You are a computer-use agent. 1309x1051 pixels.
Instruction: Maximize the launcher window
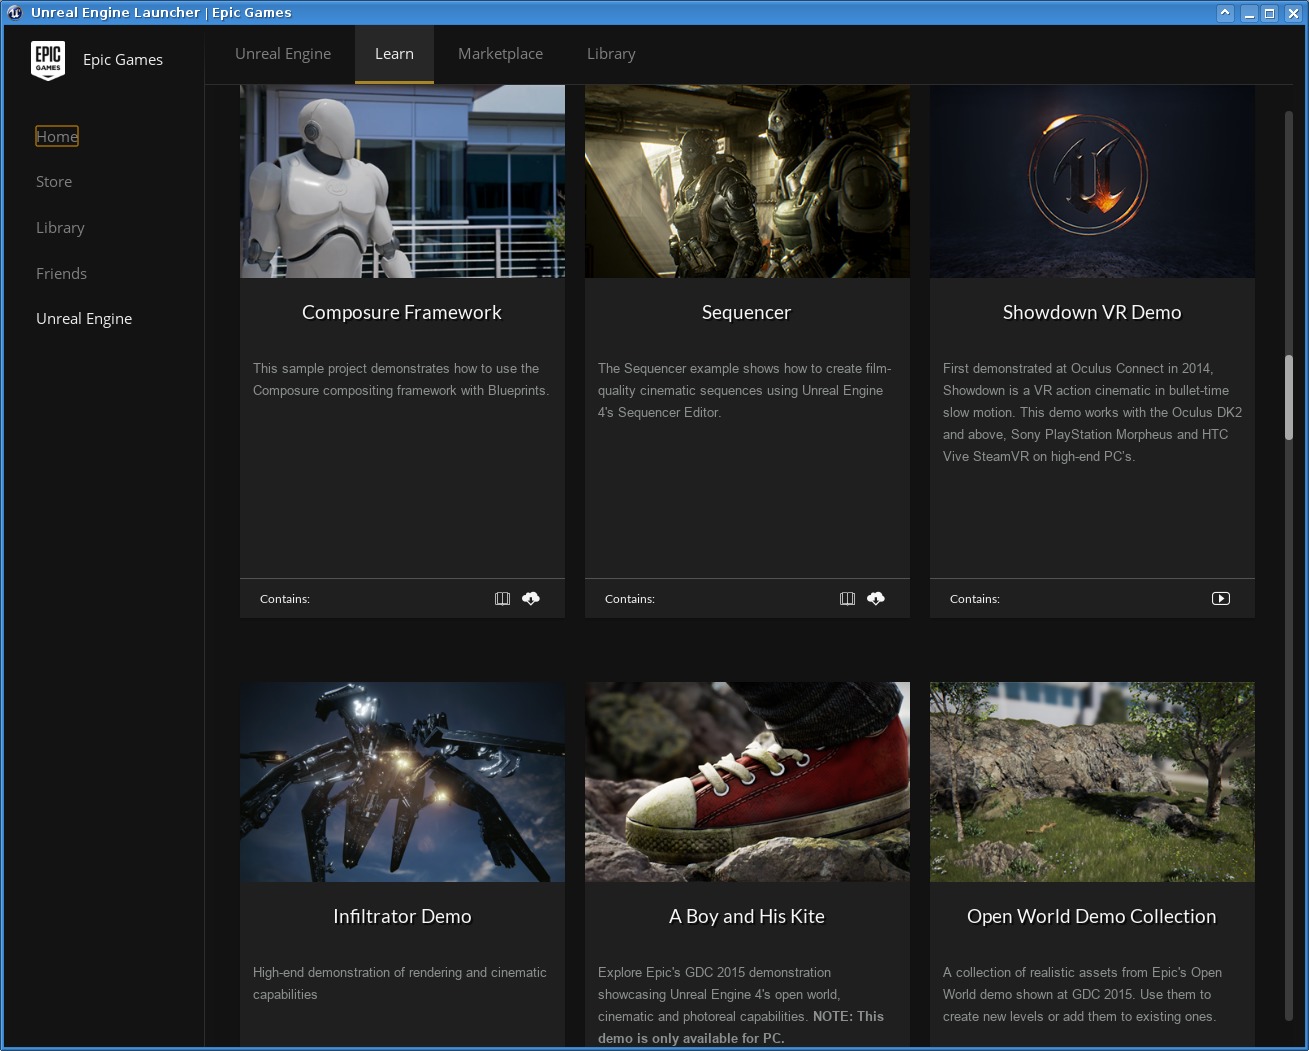point(1269,13)
